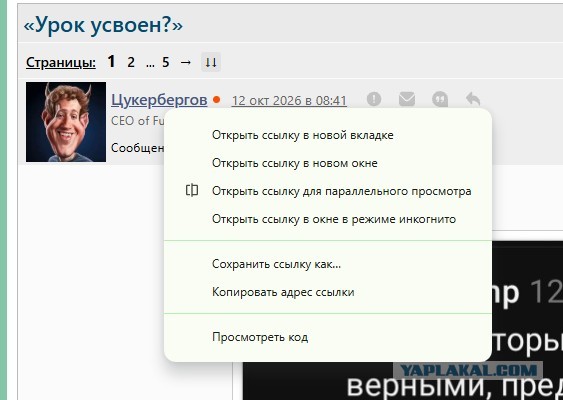
Task: Click the thread title «Урок усвоен?»
Action: tap(103, 25)
